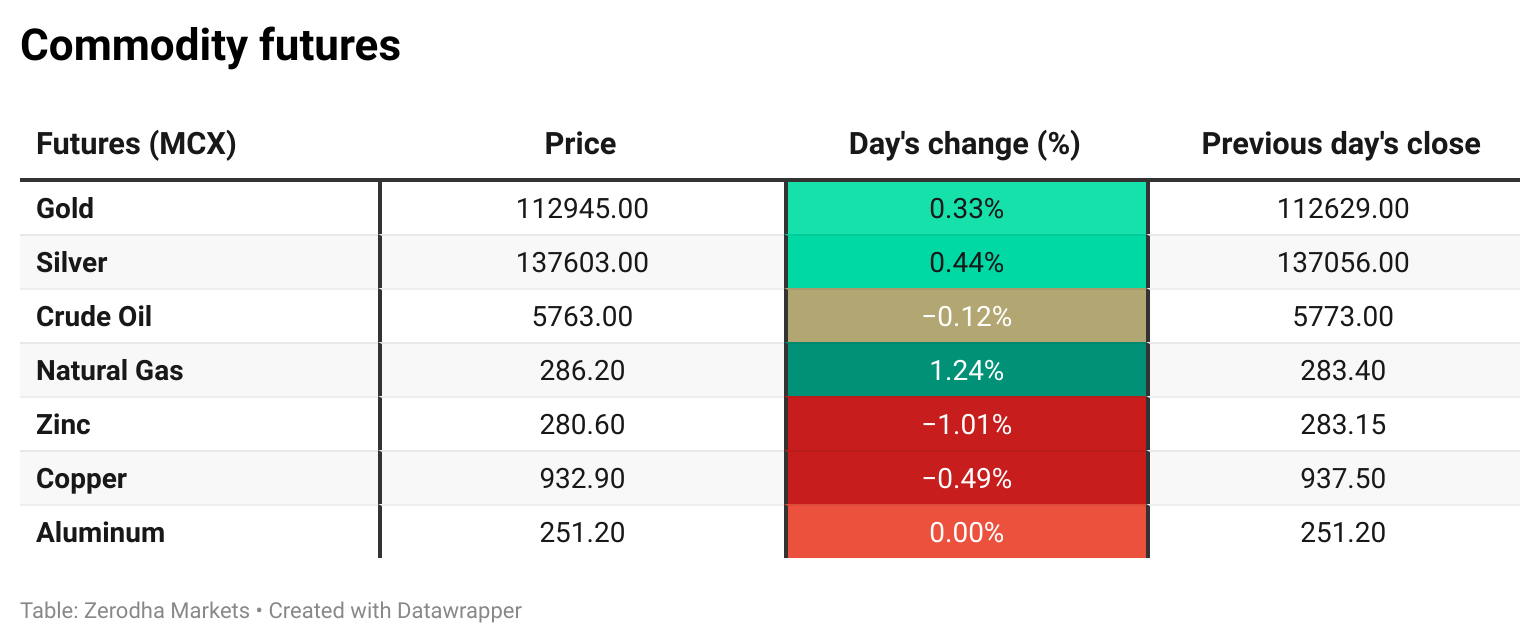Click the Gold price 112945.00
The image size is (1540, 644).
pyautogui.click(x=582, y=208)
